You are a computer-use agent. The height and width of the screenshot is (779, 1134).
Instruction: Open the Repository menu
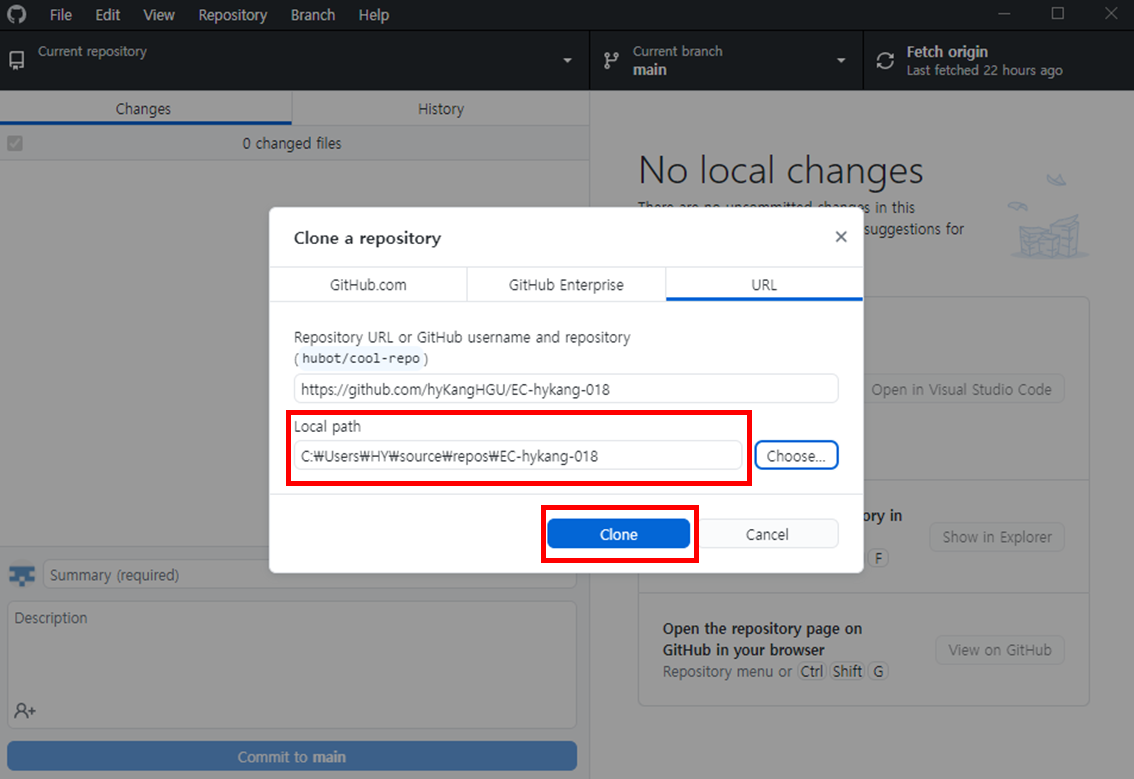(x=232, y=15)
